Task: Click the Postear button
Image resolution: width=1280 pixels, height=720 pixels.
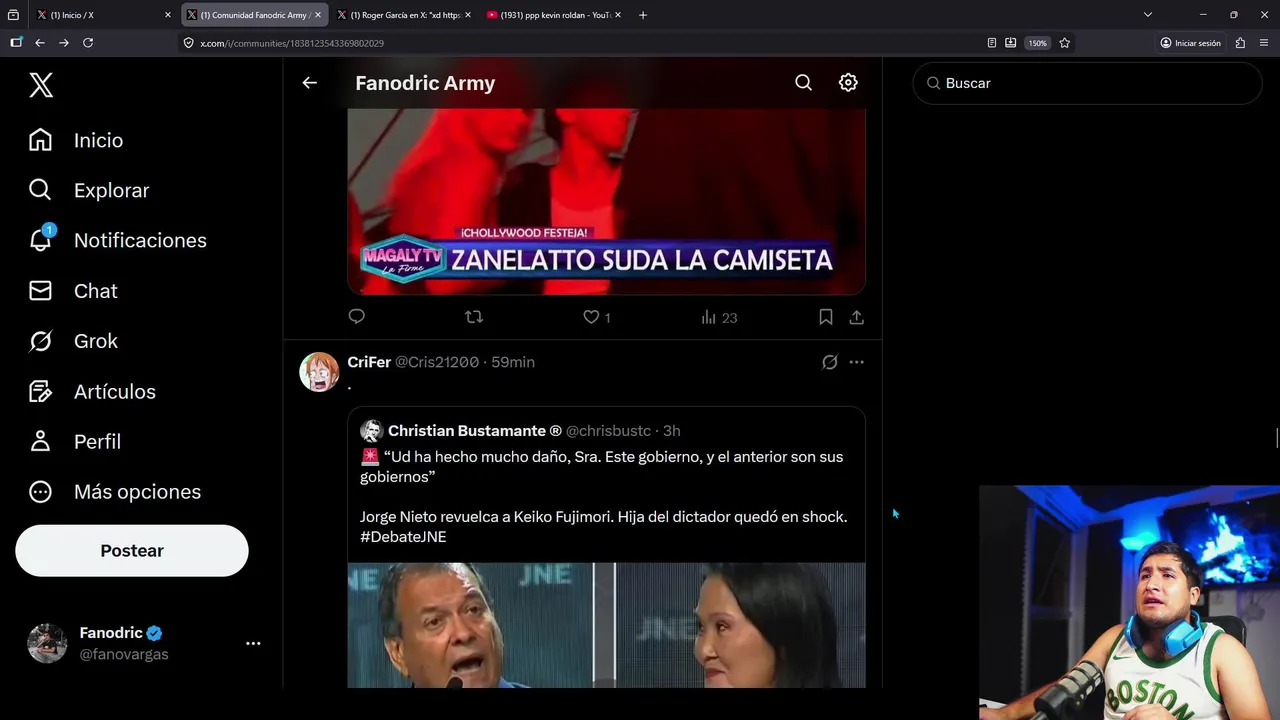Action: (x=132, y=551)
